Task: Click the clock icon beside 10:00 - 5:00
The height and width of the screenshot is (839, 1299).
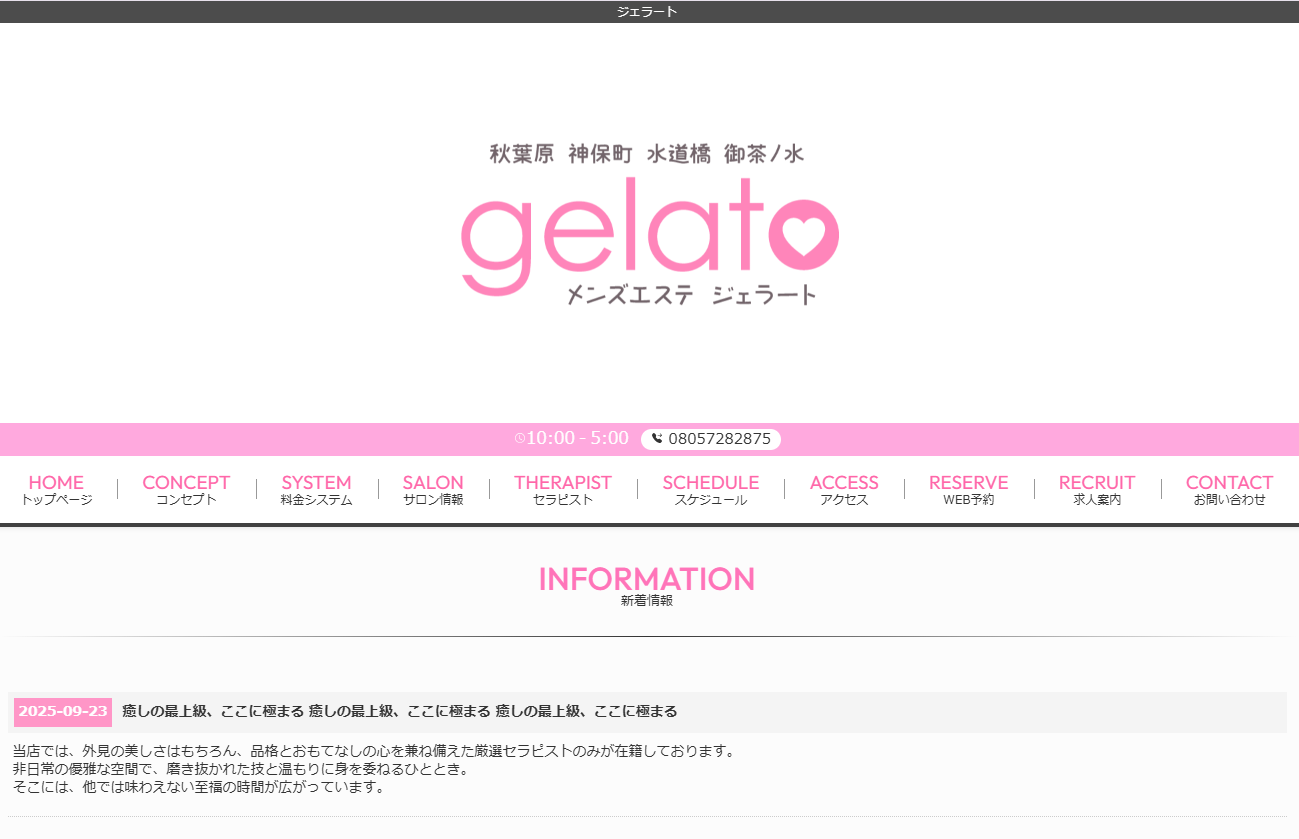Action: coord(520,438)
